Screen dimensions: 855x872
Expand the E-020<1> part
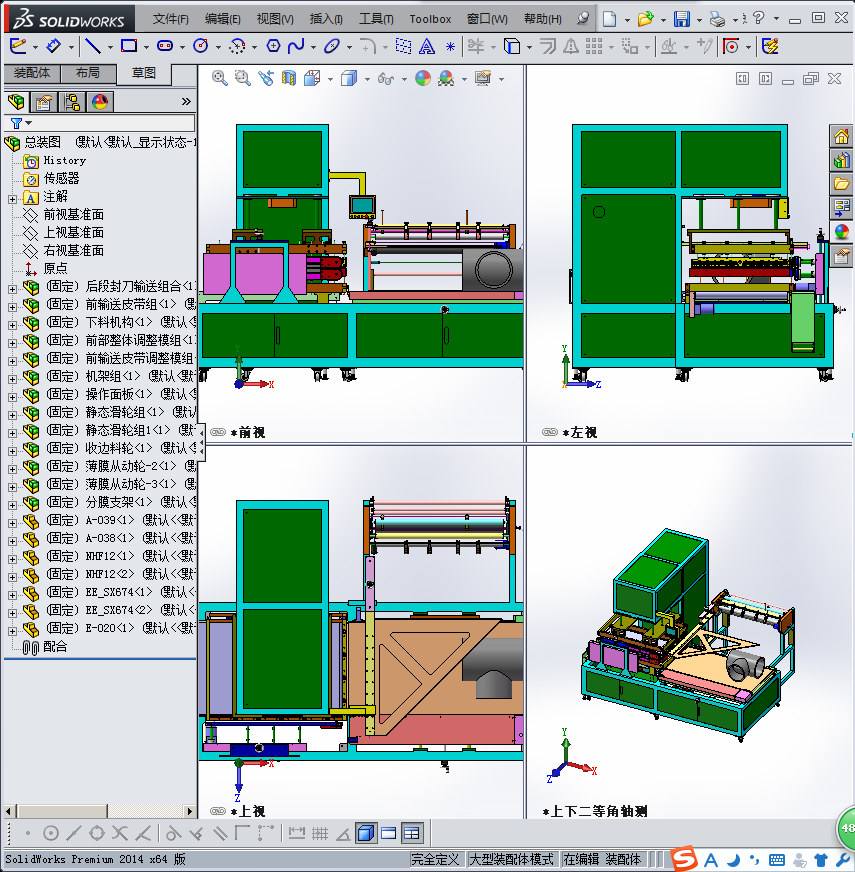(x=12, y=631)
